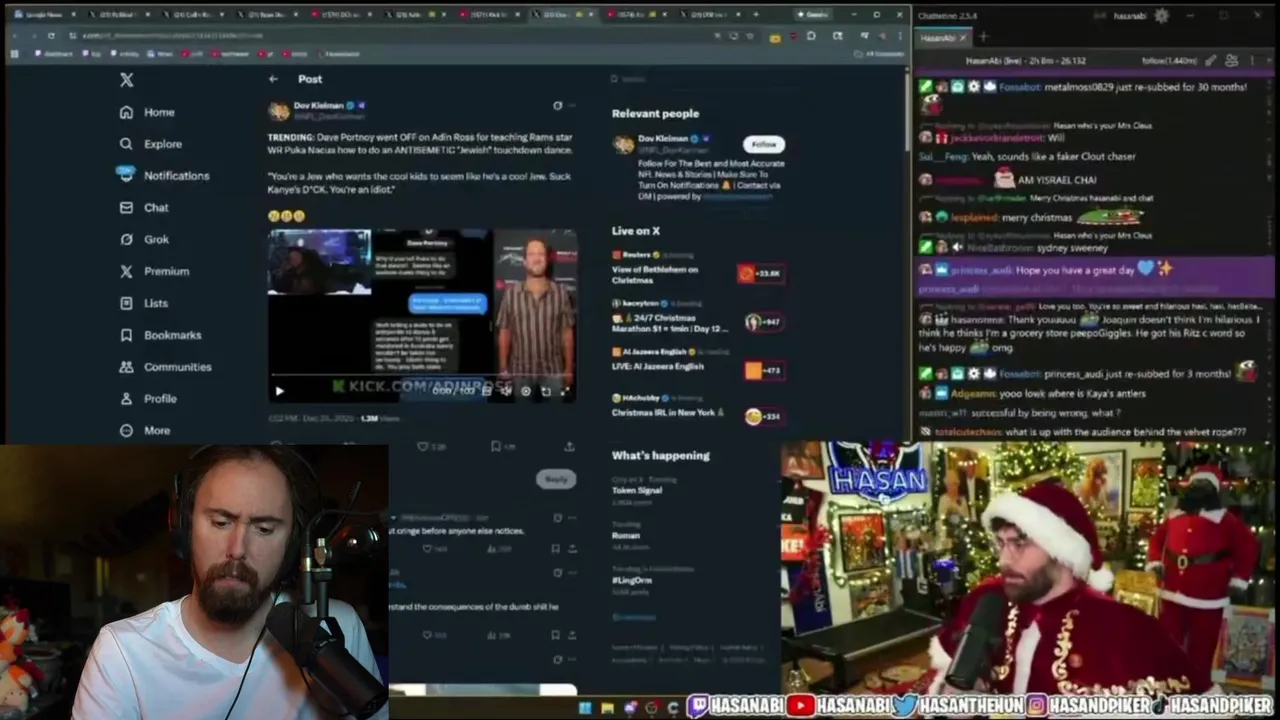Screen dimensions: 1280x720
Task: Bookmark the main post
Action: coord(496,446)
